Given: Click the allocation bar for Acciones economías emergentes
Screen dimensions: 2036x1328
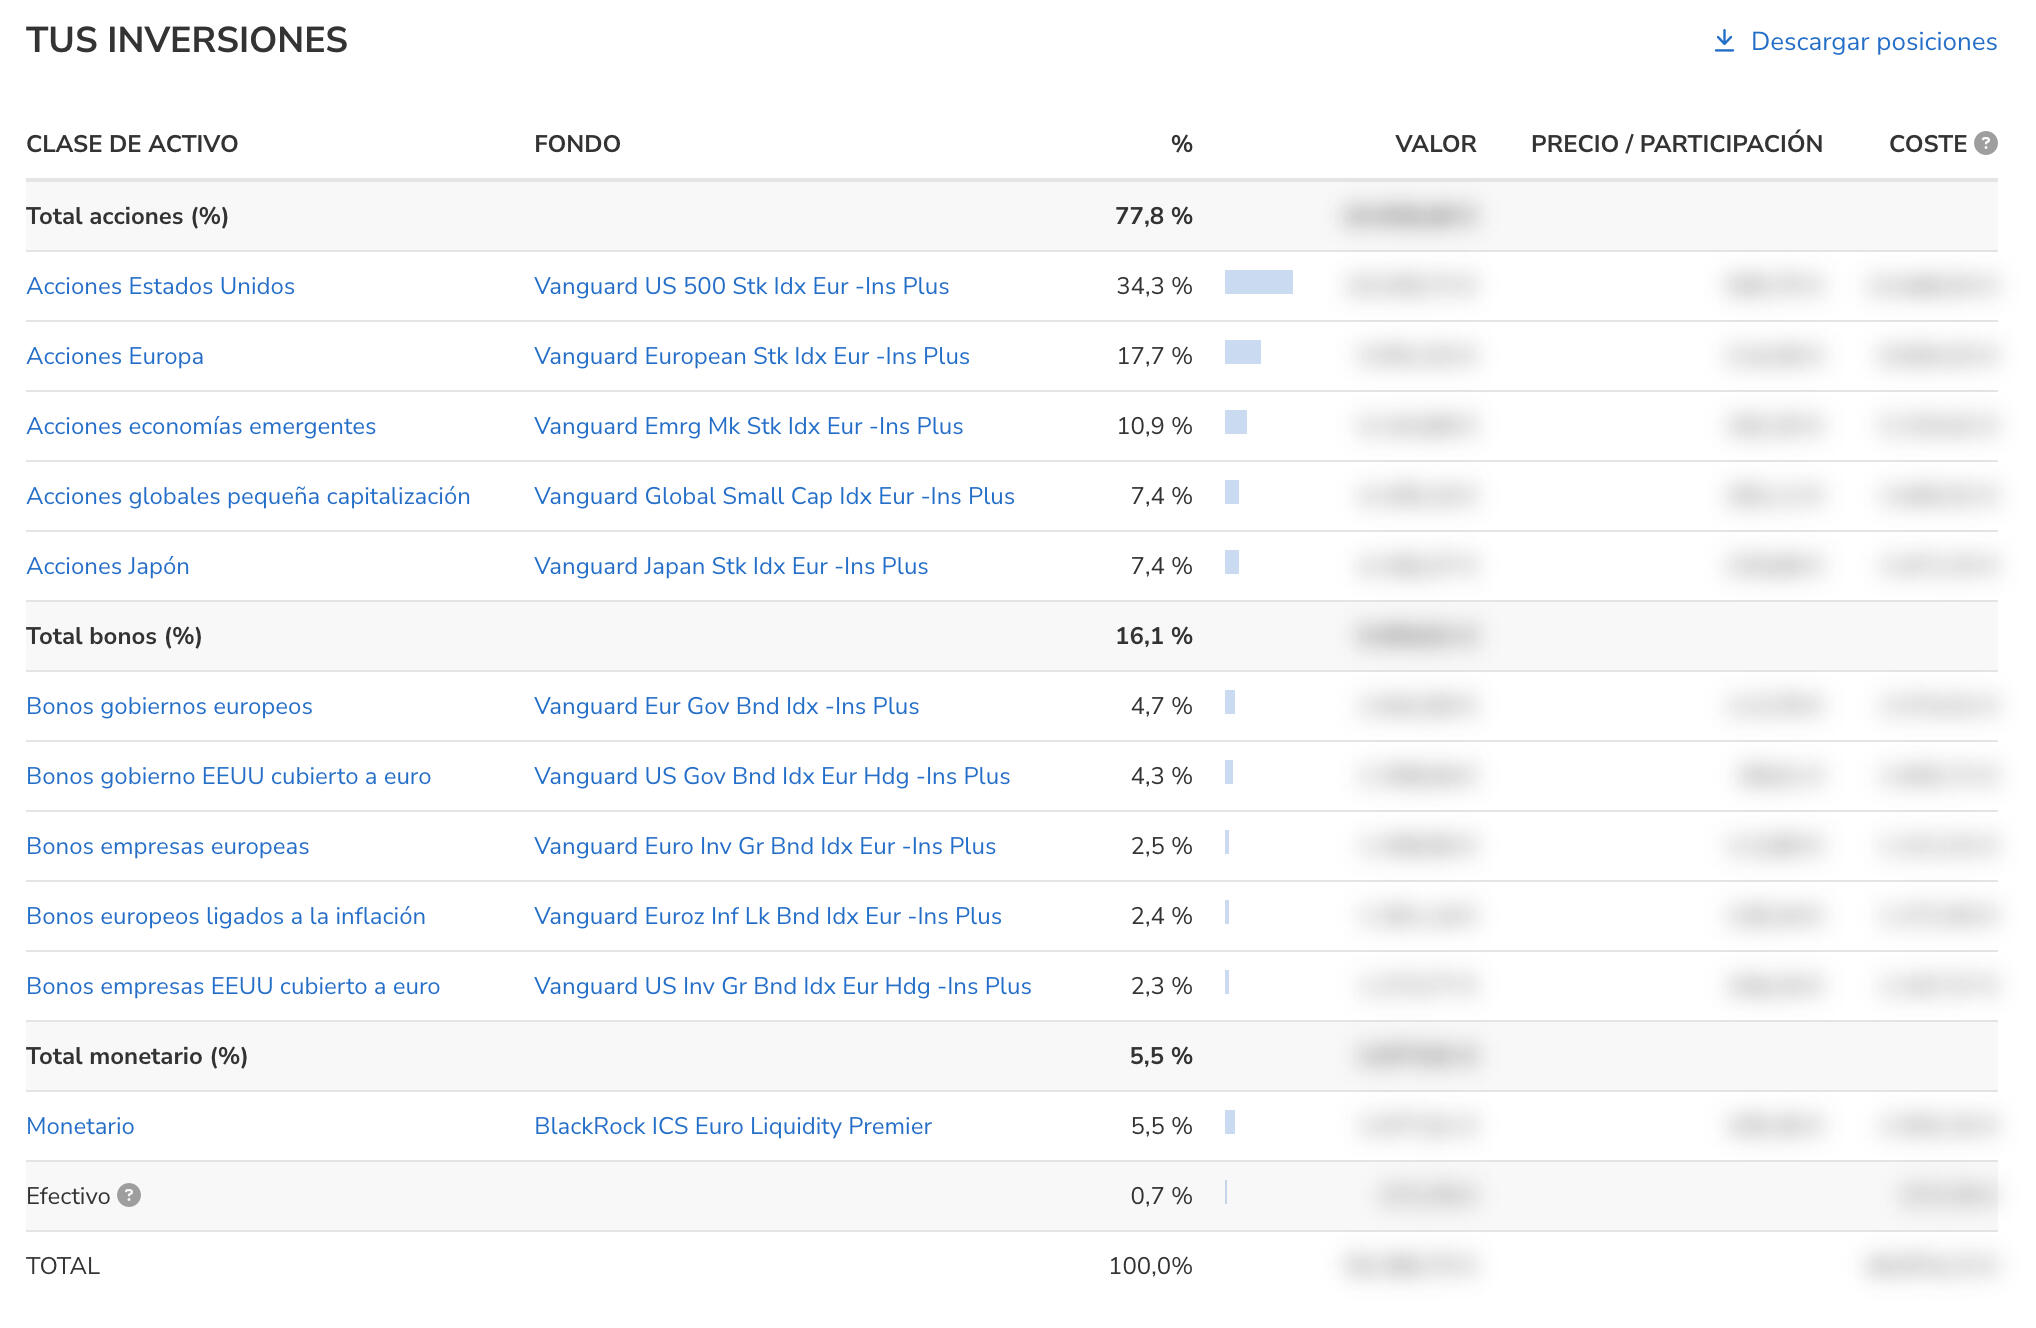Looking at the screenshot, I should [1236, 422].
